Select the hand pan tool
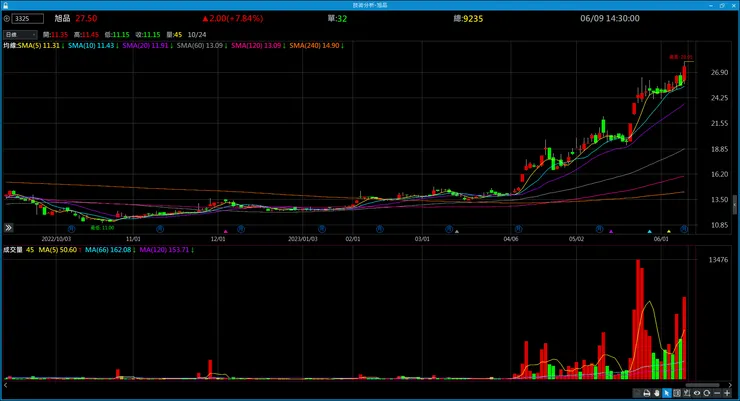Screen dimensions: 740x401 tap(657, 393)
